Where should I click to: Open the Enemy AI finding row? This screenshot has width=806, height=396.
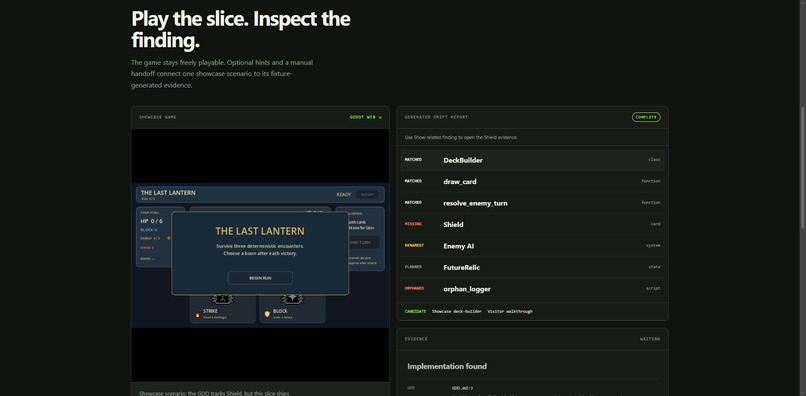(x=533, y=246)
